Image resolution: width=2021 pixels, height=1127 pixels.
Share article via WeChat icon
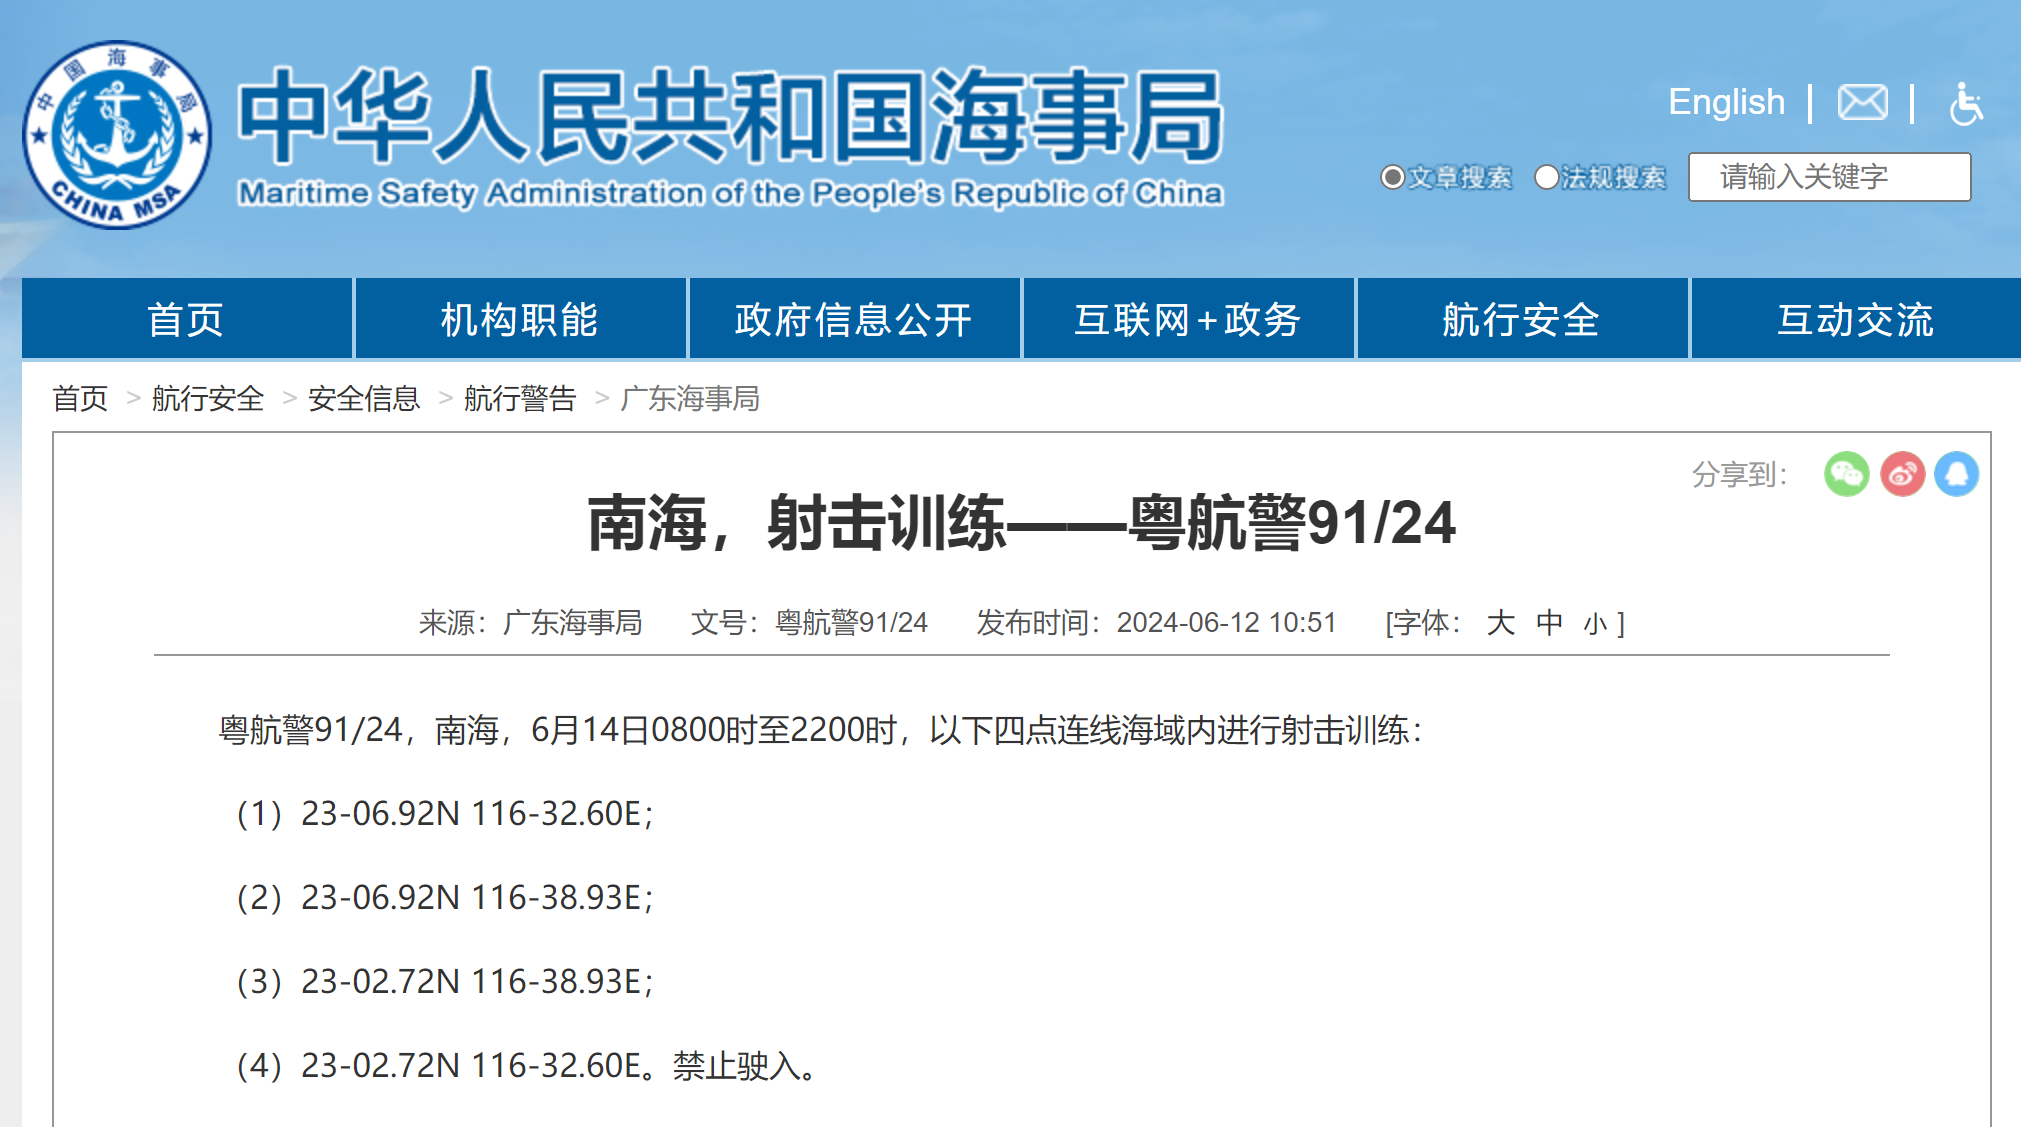1846,474
